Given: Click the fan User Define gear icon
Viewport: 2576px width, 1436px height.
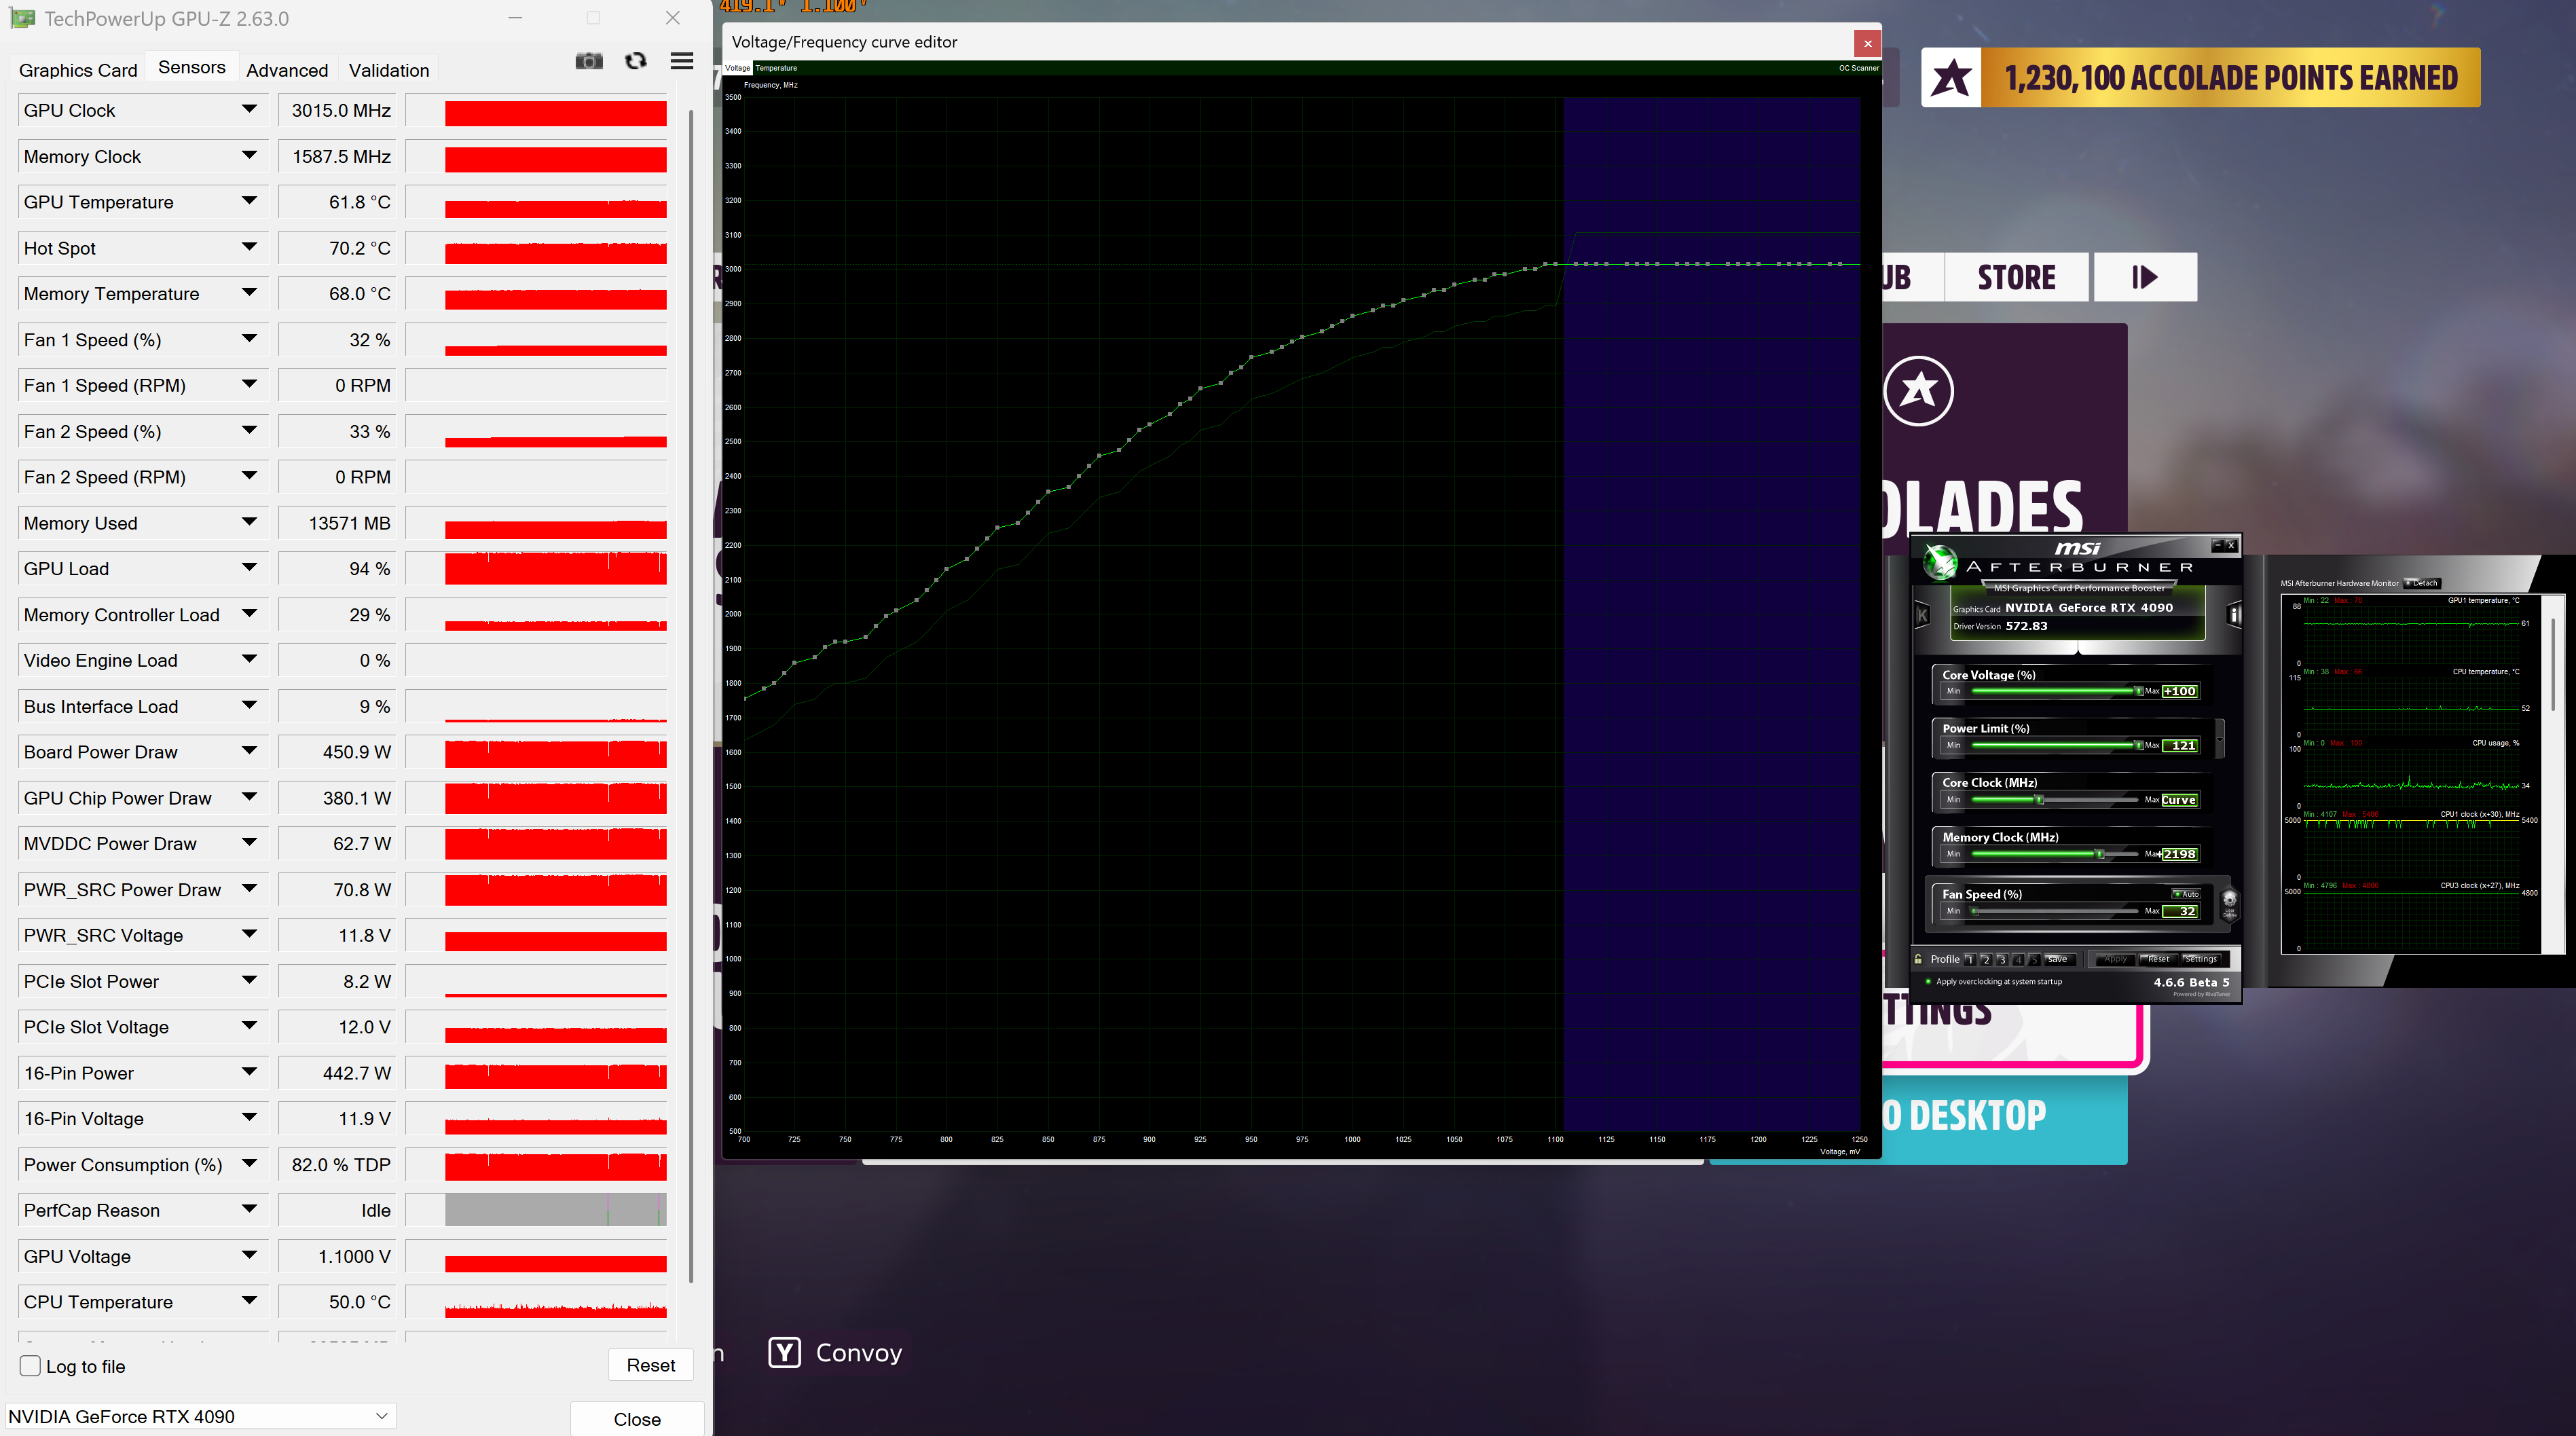Looking at the screenshot, I should [x=2229, y=902].
